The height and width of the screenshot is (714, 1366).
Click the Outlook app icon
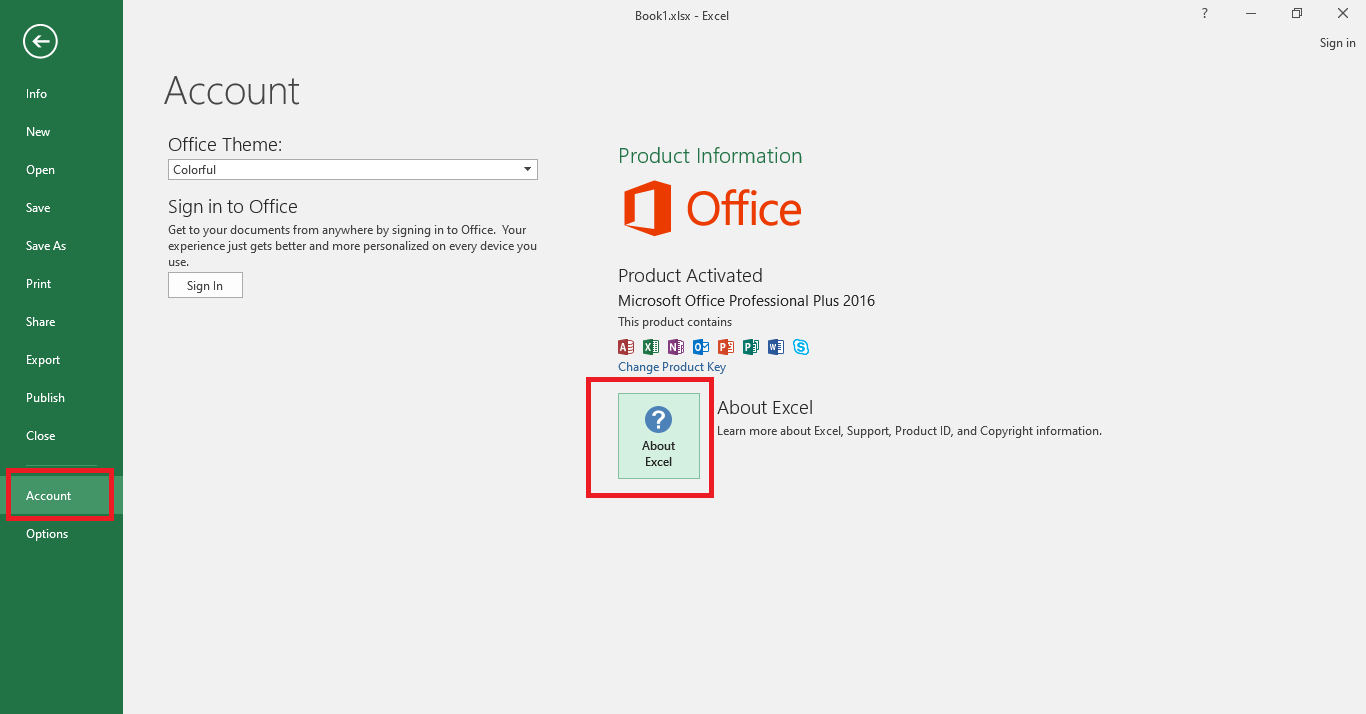point(701,347)
